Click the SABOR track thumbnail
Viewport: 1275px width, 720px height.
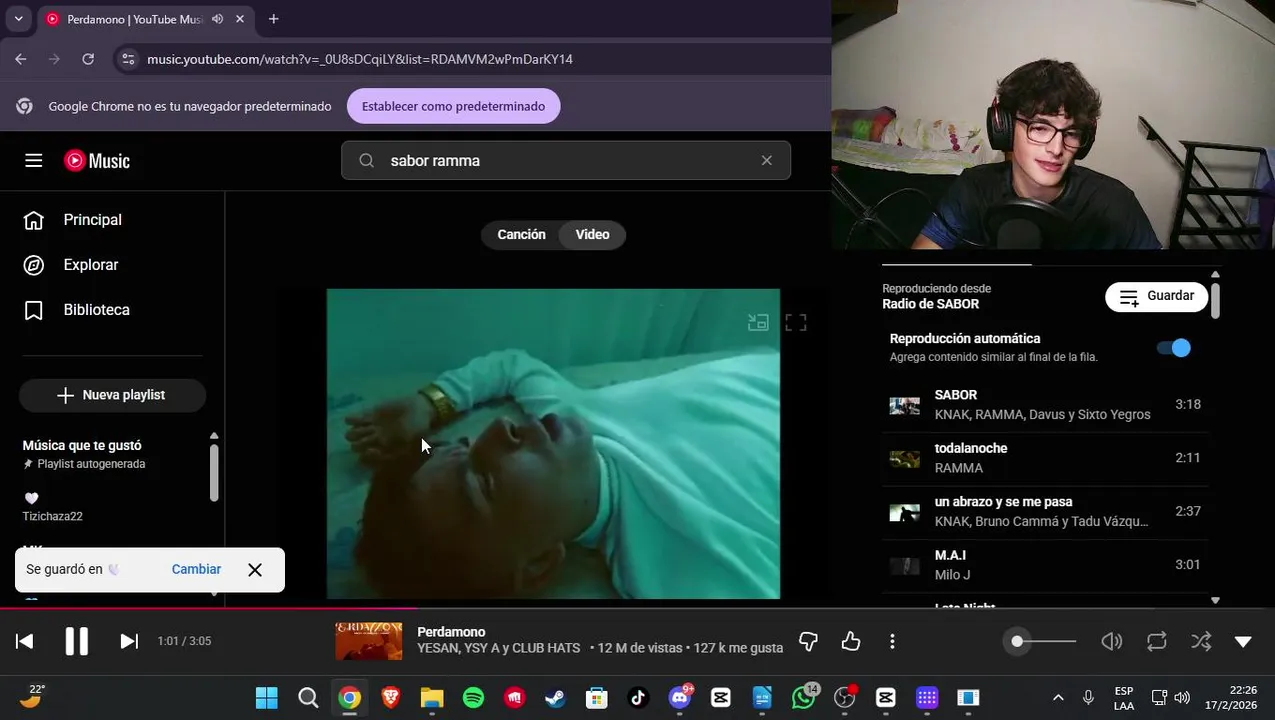pyautogui.click(x=904, y=405)
